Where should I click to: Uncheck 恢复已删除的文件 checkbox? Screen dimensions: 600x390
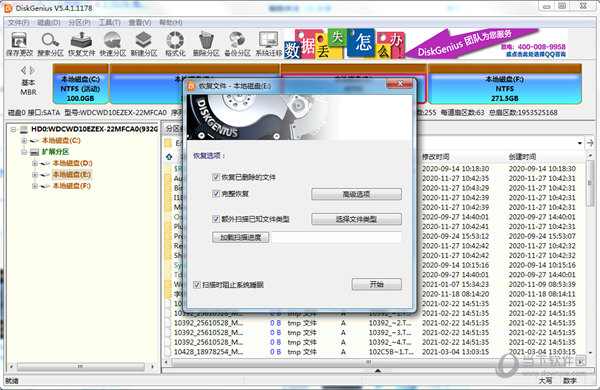coord(216,177)
